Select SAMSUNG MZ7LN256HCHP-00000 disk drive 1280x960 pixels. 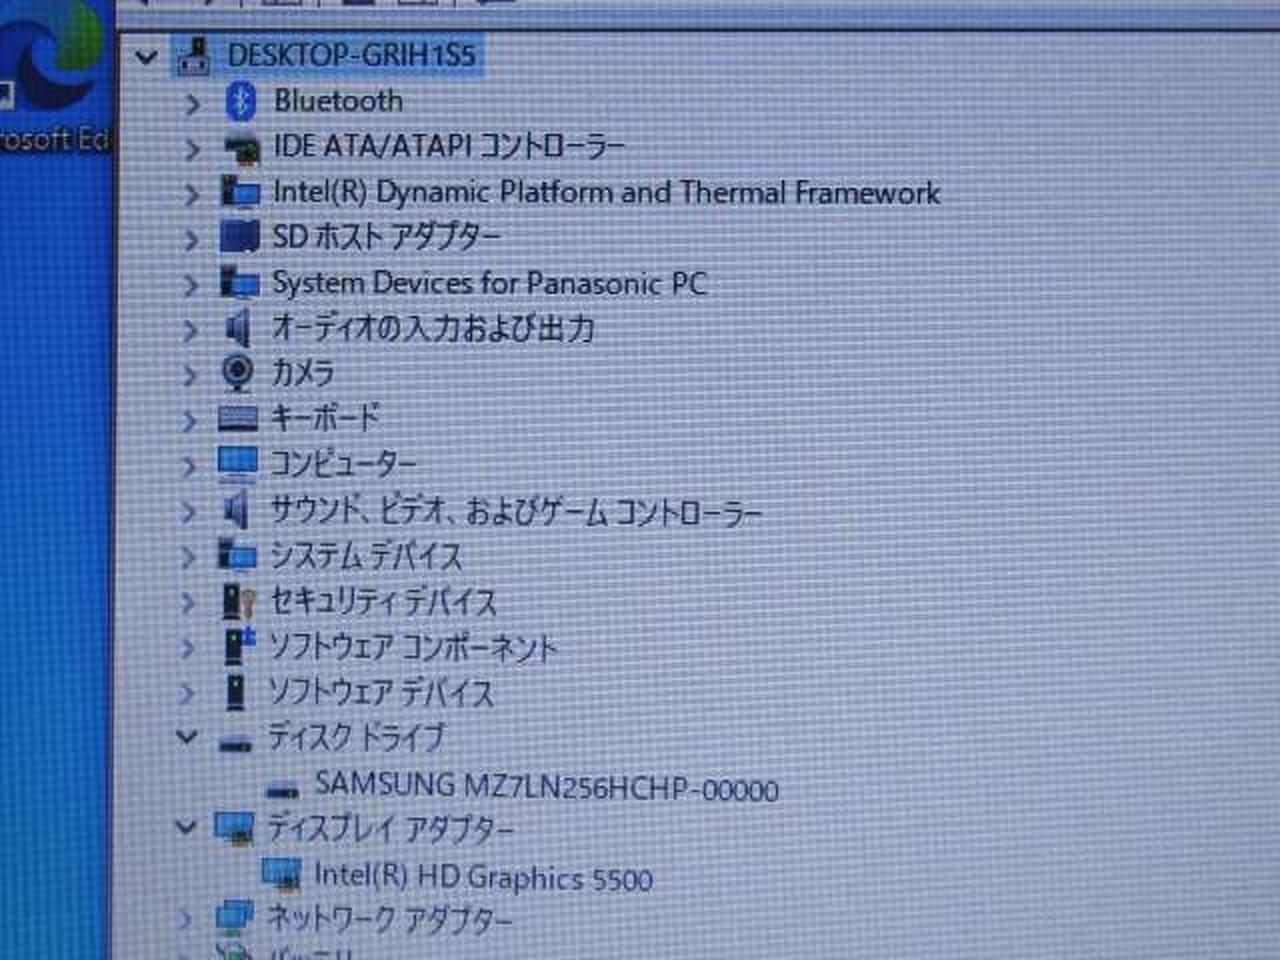[x=545, y=786]
